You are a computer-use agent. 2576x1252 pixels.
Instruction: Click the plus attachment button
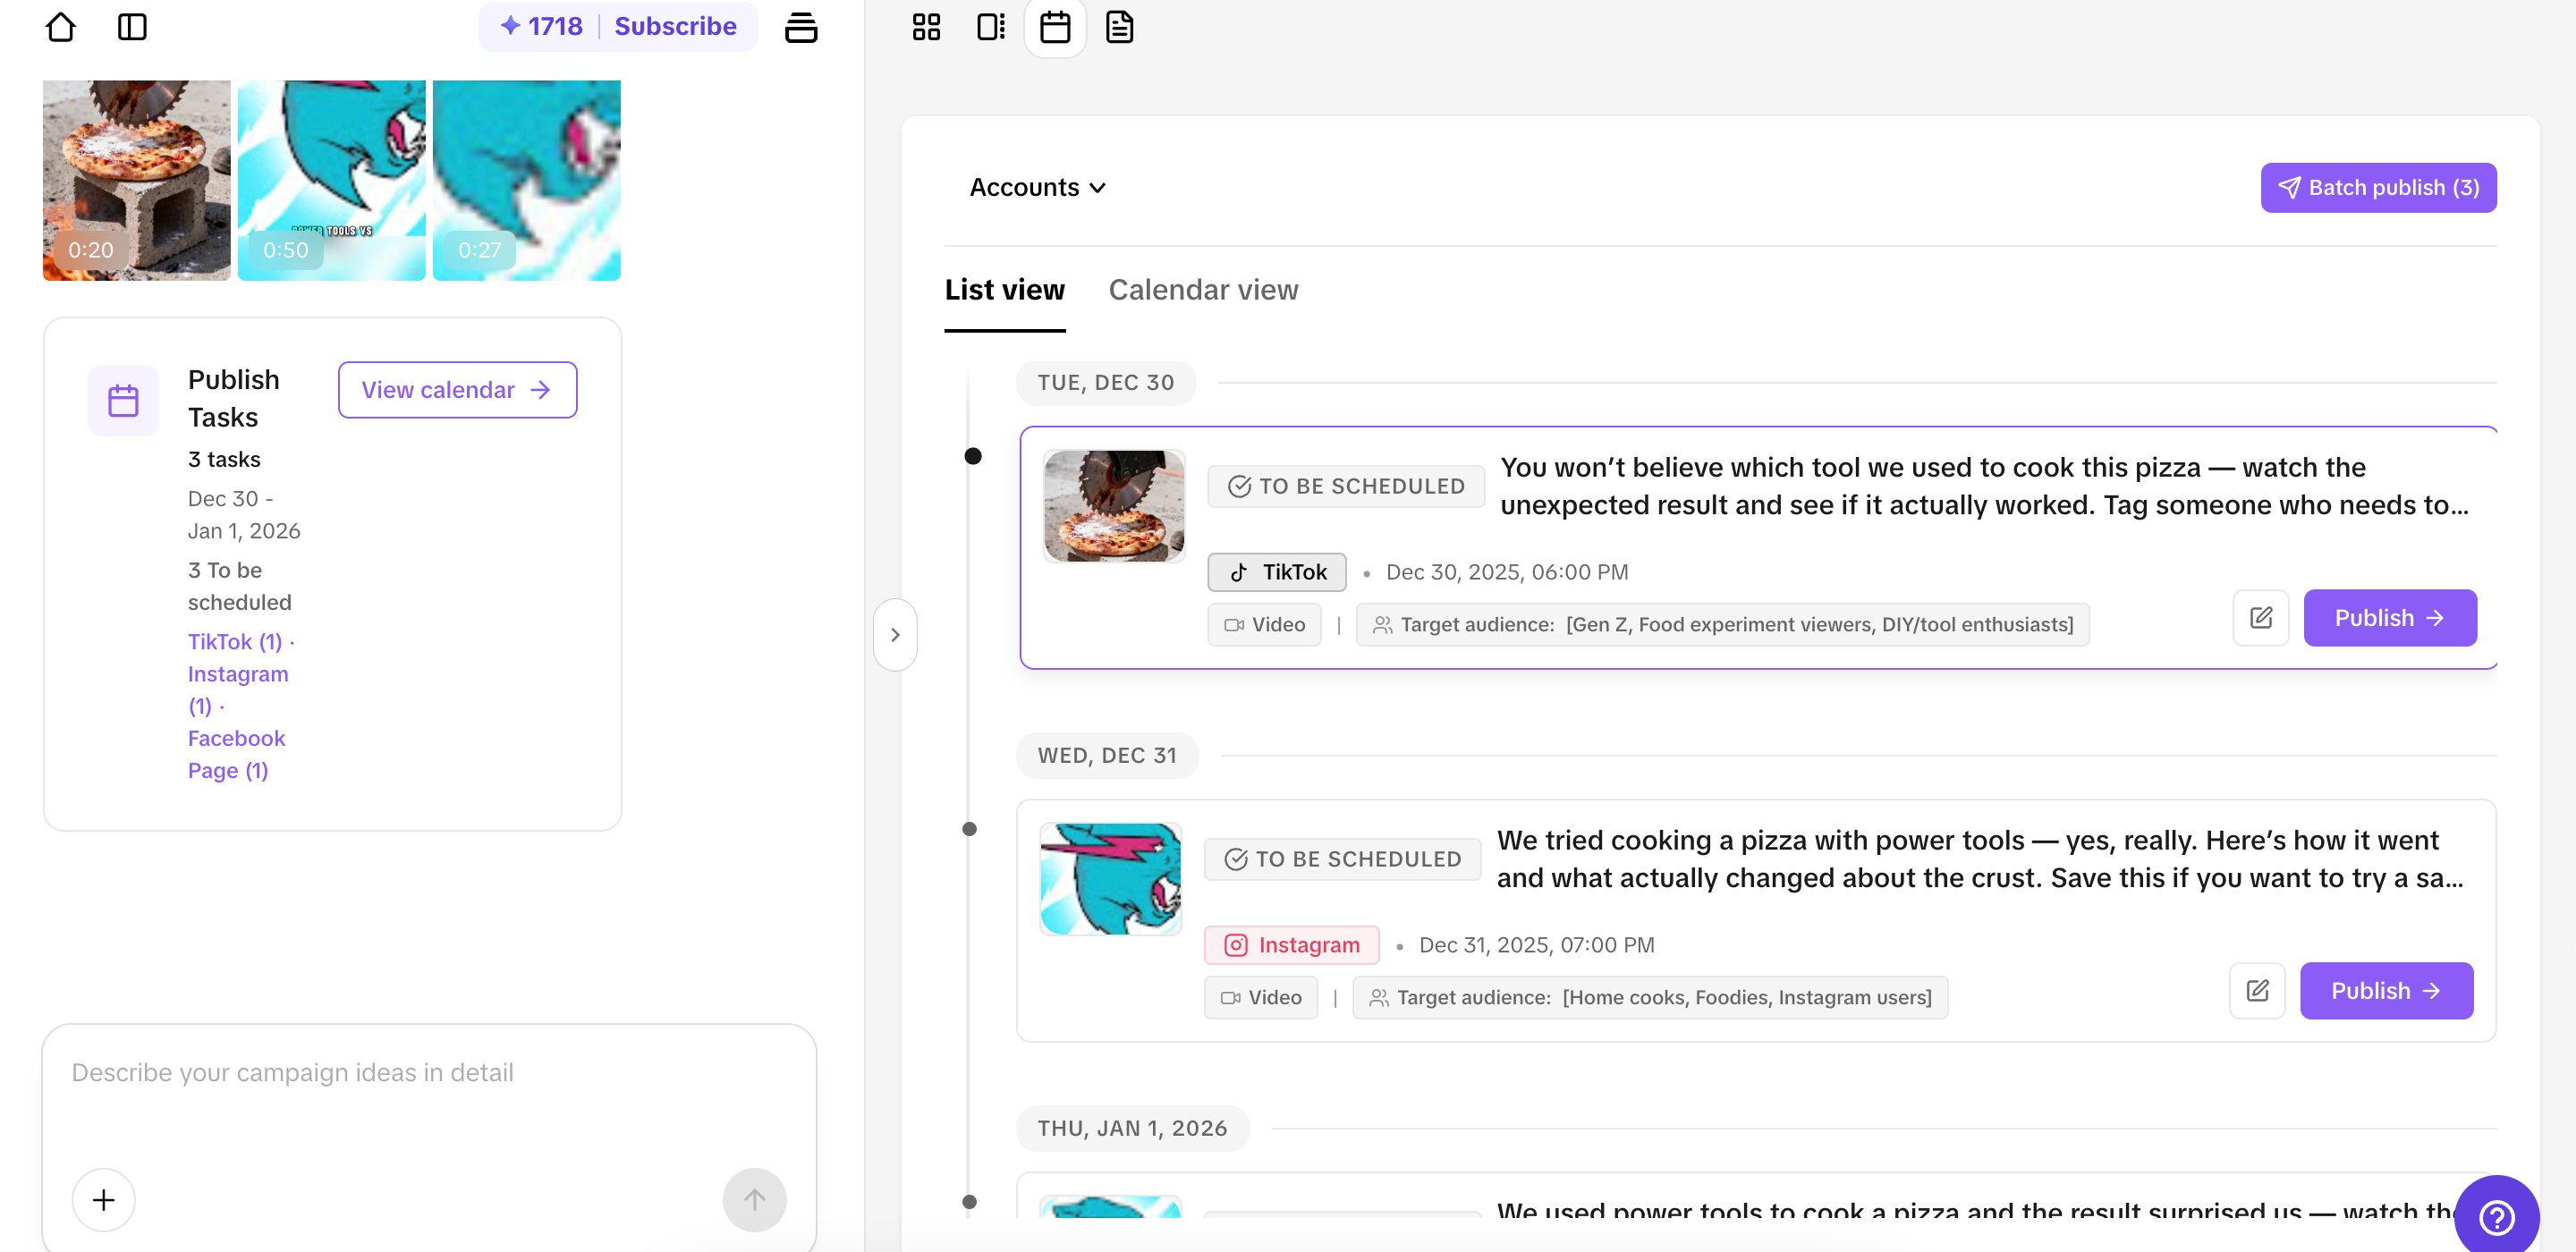(x=103, y=1199)
